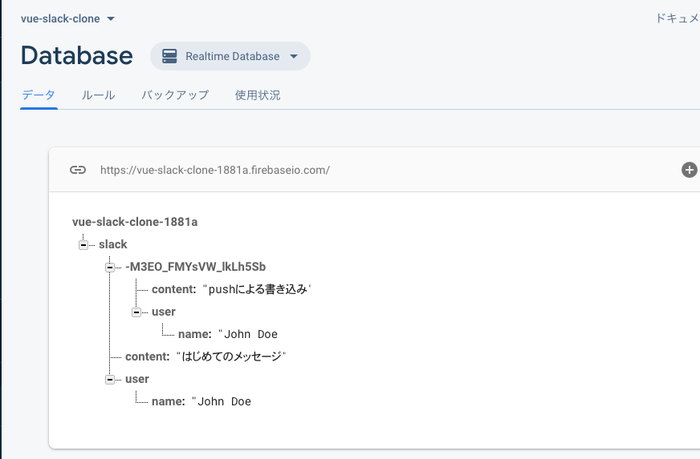The width and height of the screenshot is (700, 459).
Task: Collapse the user node directly under slack
Action: [x=110, y=380]
